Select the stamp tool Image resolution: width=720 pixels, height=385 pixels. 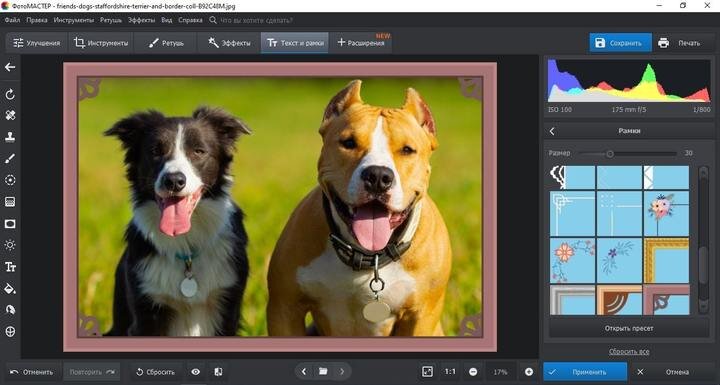pos(10,137)
